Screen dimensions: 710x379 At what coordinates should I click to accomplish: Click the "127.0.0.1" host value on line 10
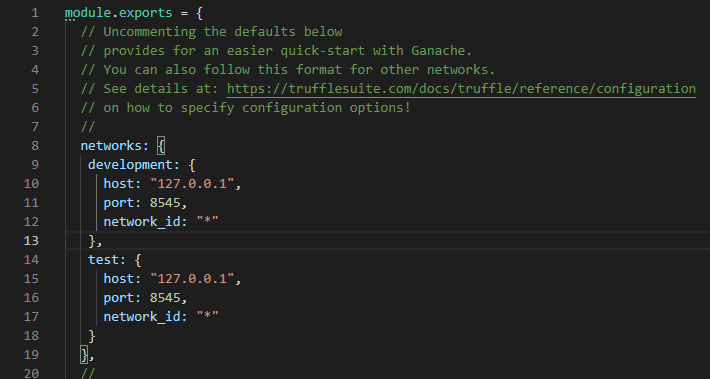click(192, 183)
